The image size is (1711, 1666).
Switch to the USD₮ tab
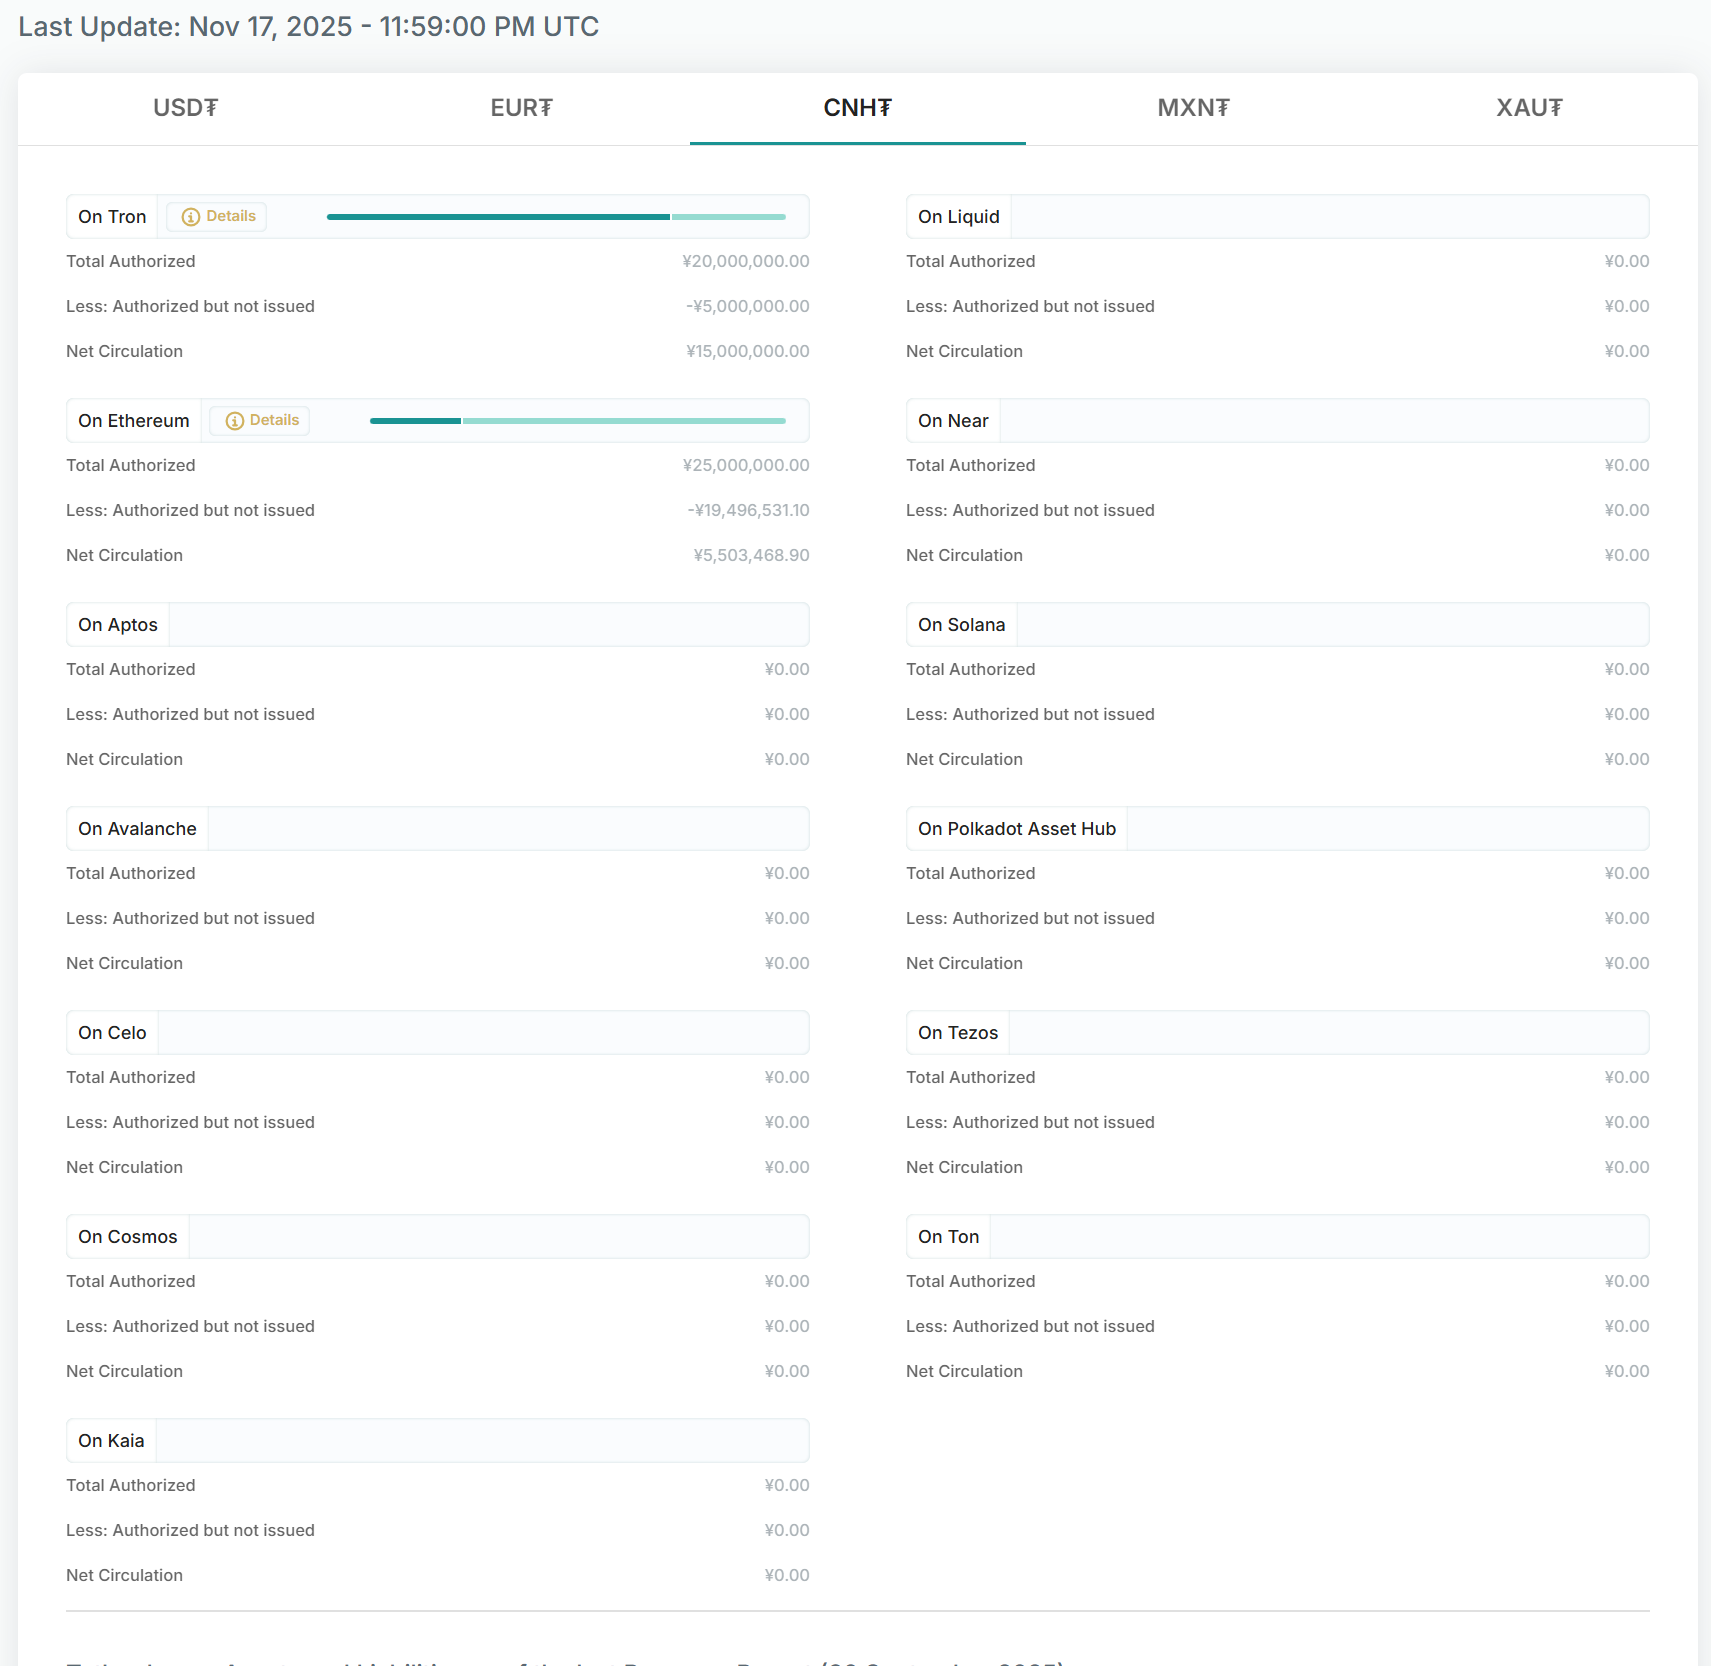coord(185,108)
